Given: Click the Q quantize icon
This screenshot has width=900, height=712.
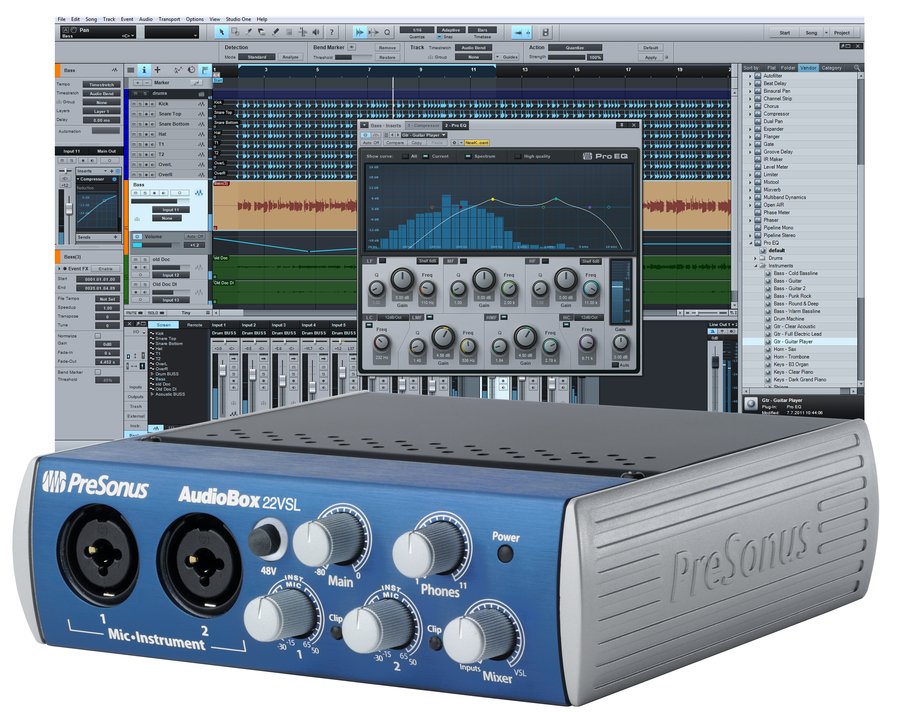Looking at the screenshot, I should coord(387,33).
